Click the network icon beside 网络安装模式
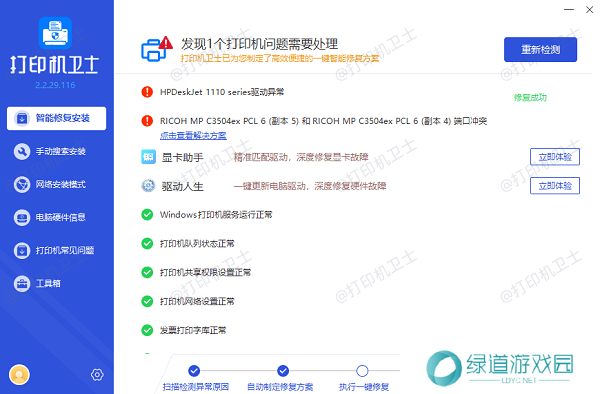This screenshot has height=394, width=600. [x=22, y=184]
